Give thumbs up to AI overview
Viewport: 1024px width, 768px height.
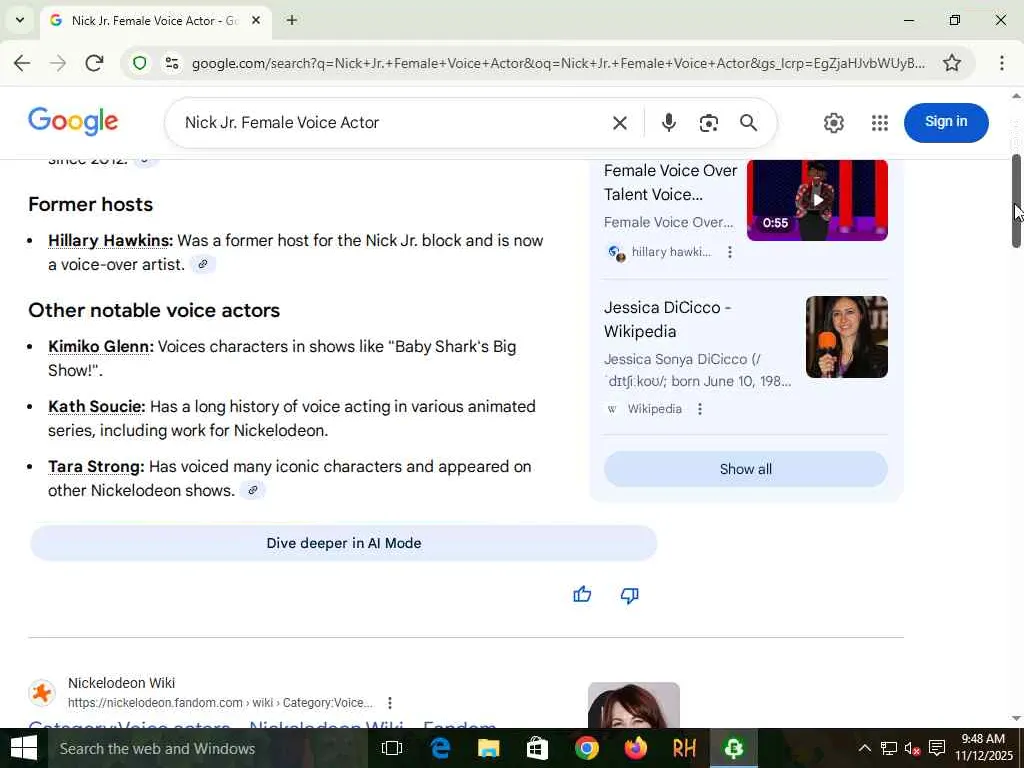(582, 595)
